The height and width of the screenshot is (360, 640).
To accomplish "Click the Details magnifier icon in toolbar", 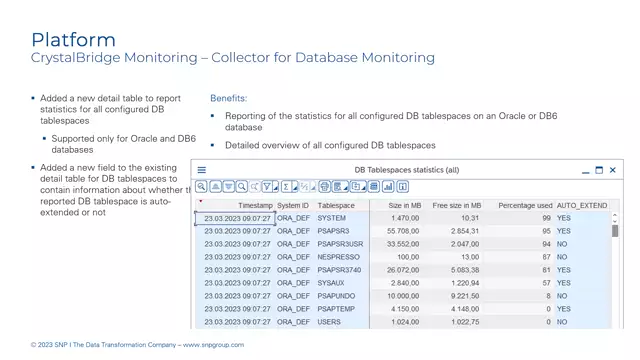I will click(201, 187).
